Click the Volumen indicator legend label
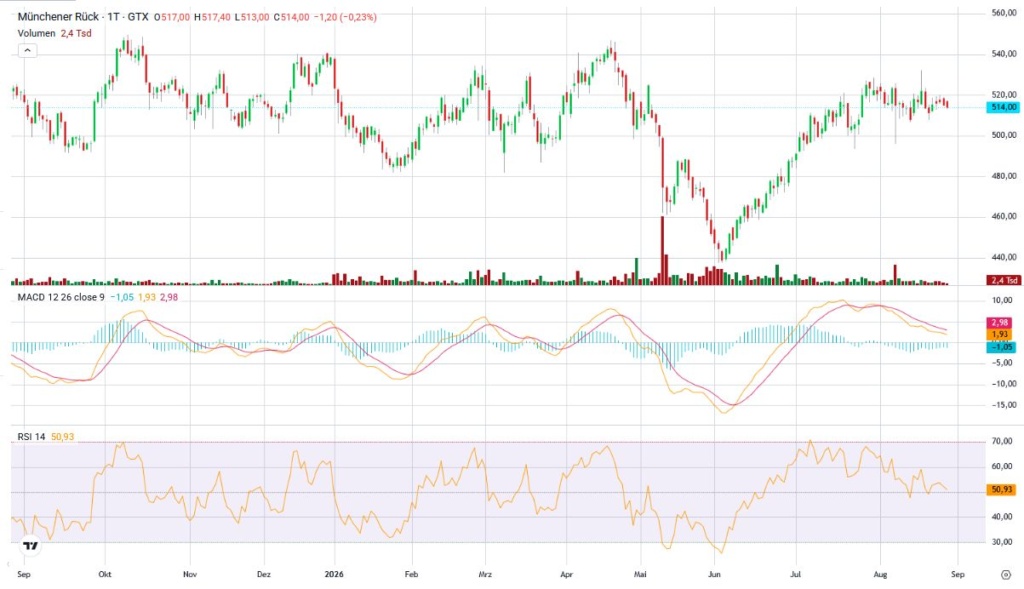Screen dimensions: 1024x589 coord(37,33)
